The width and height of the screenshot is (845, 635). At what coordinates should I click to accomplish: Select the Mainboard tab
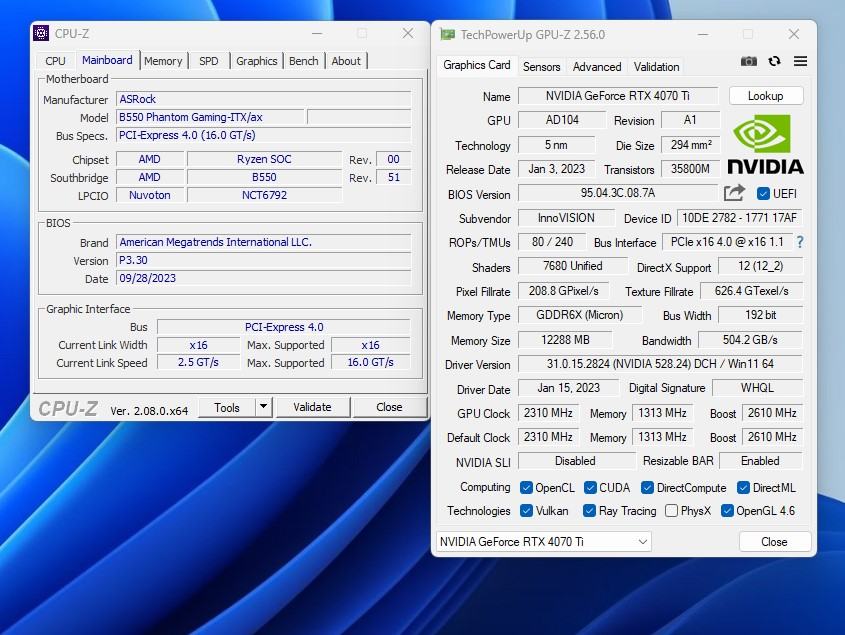[x=107, y=60]
